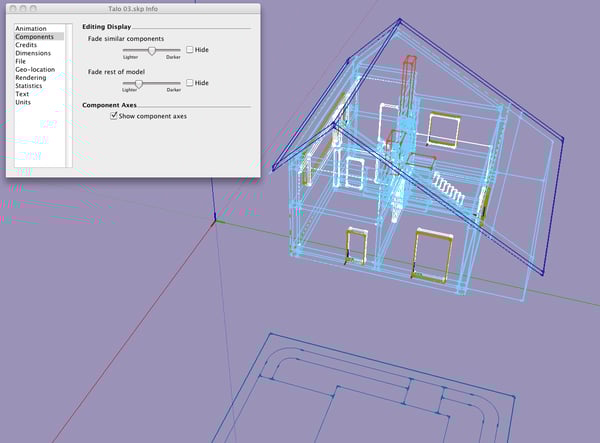
Task: Choose File in the info sidebar
Action: coord(21,61)
